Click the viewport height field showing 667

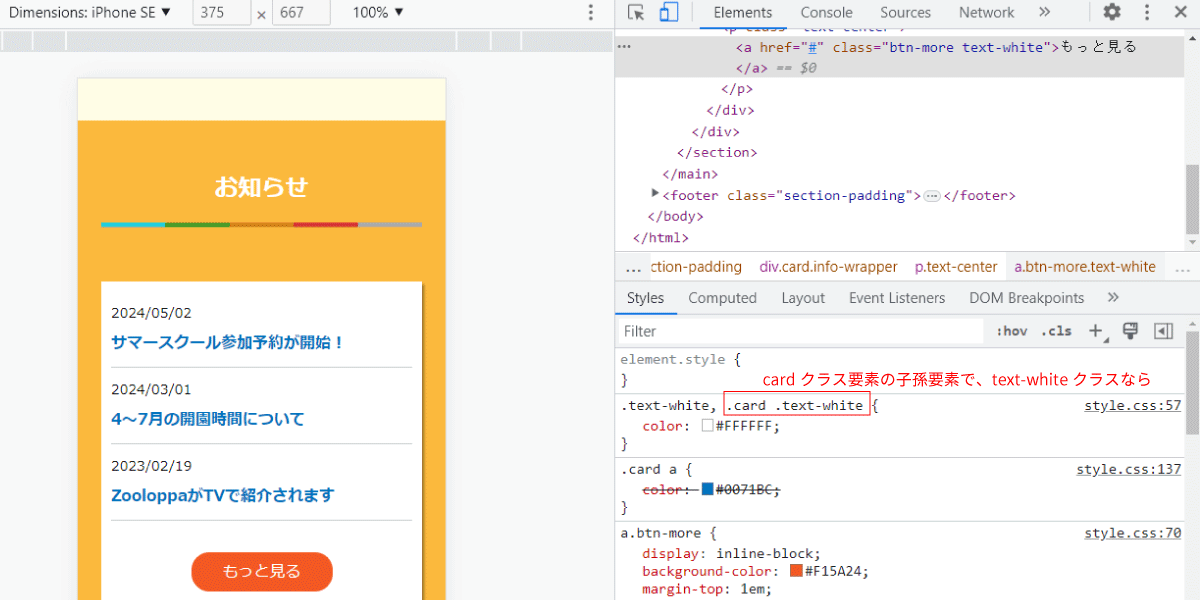[301, 13]
